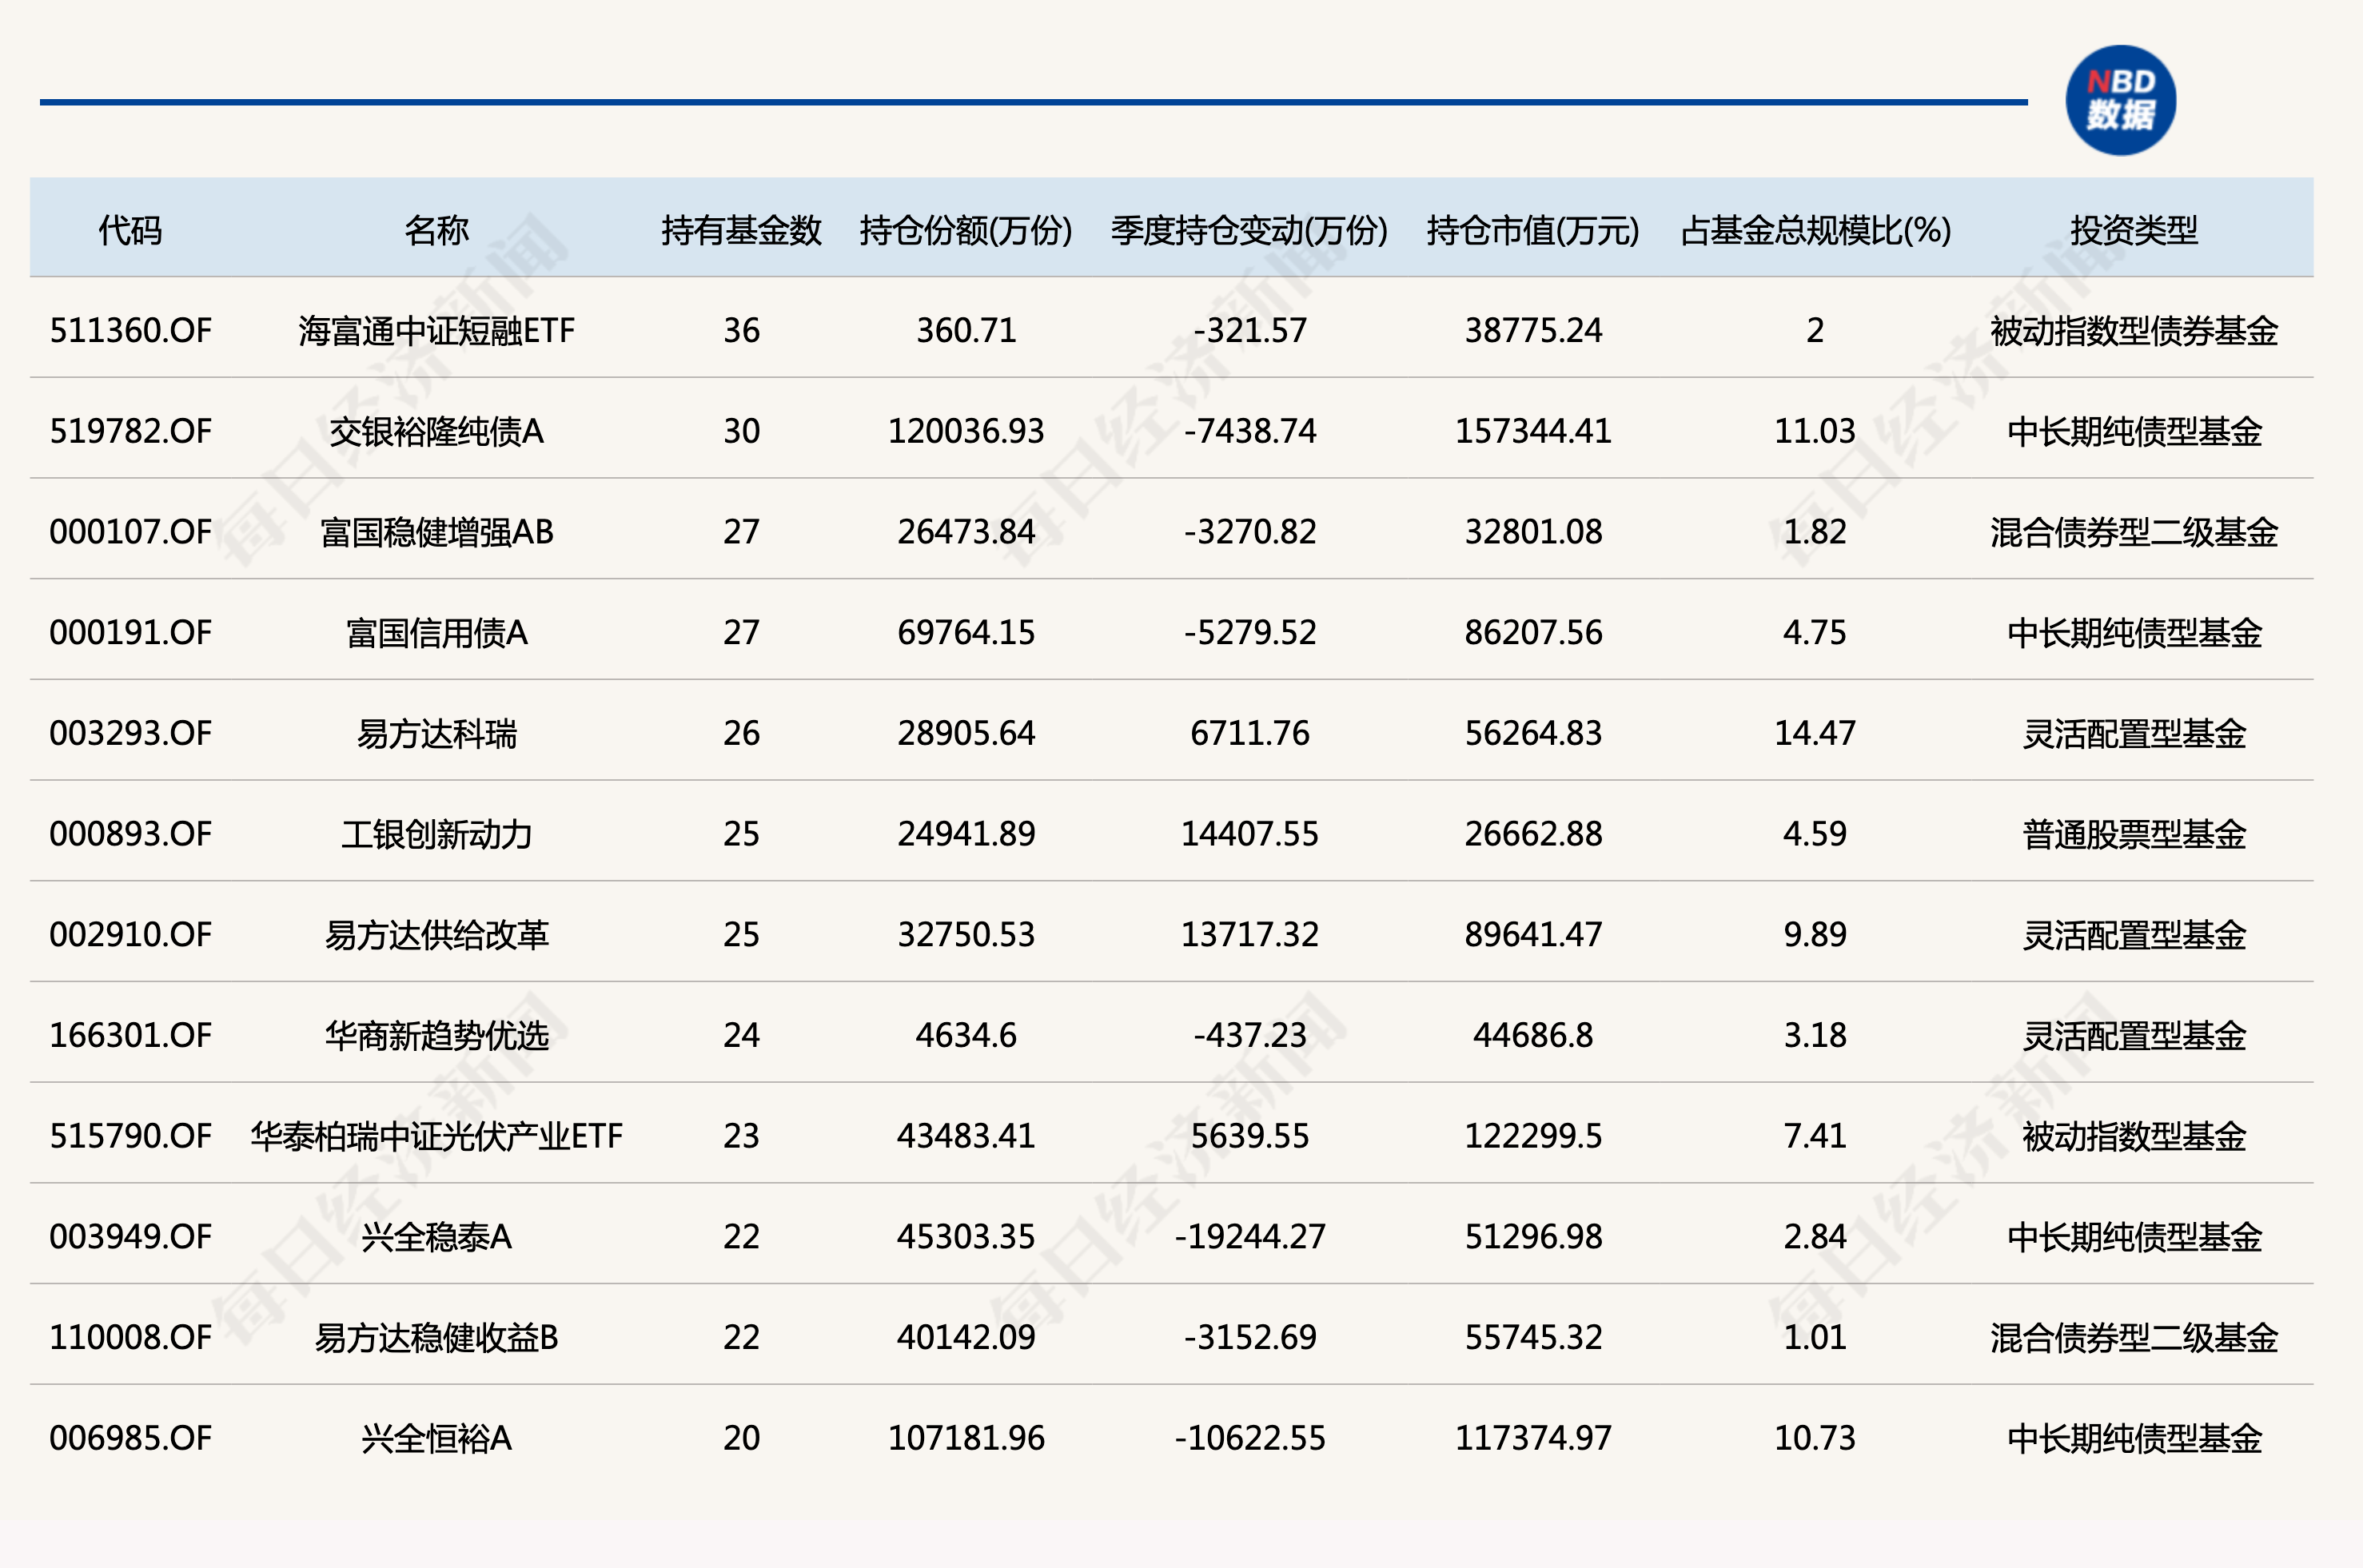Select fund name 兴全稳泰A

coord(436,1237)
